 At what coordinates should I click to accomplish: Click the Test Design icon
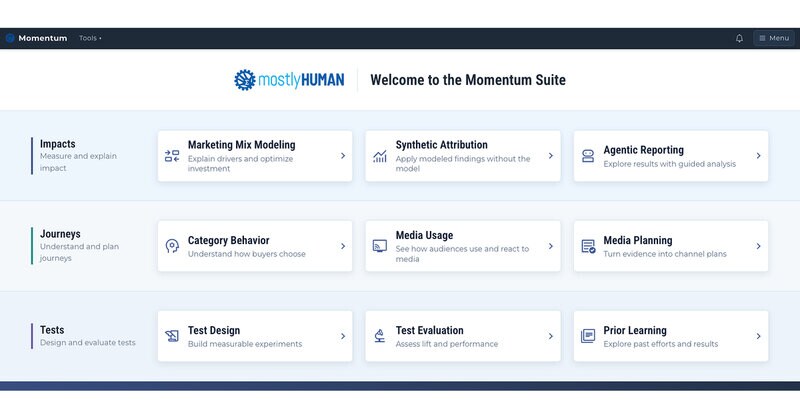[x=172, y=336]
